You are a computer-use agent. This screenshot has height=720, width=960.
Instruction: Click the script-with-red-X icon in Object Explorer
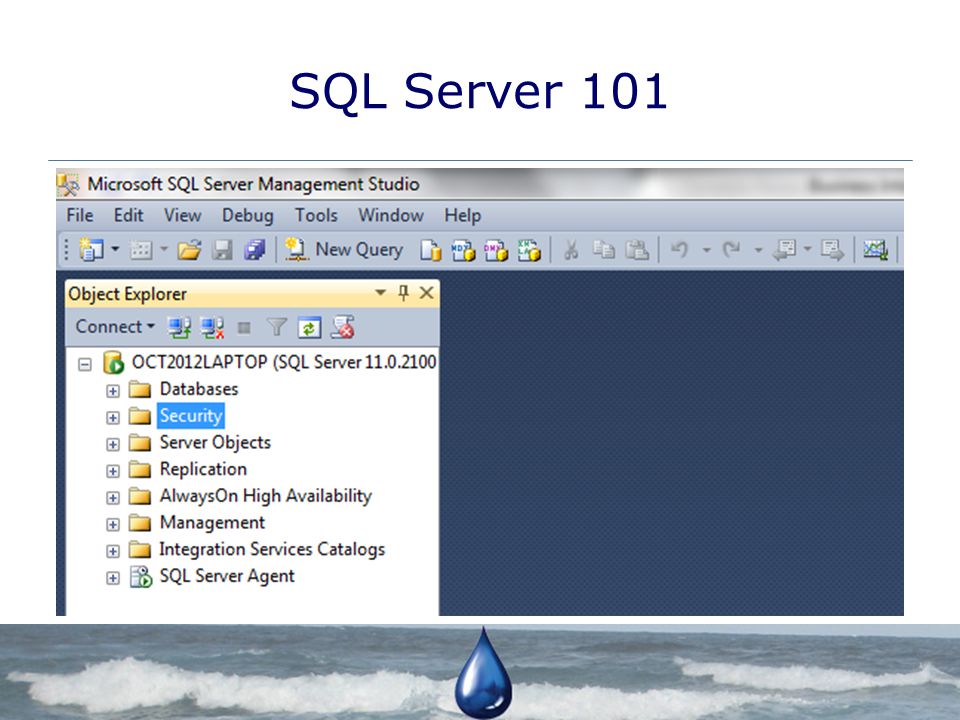tap(343, 327)
